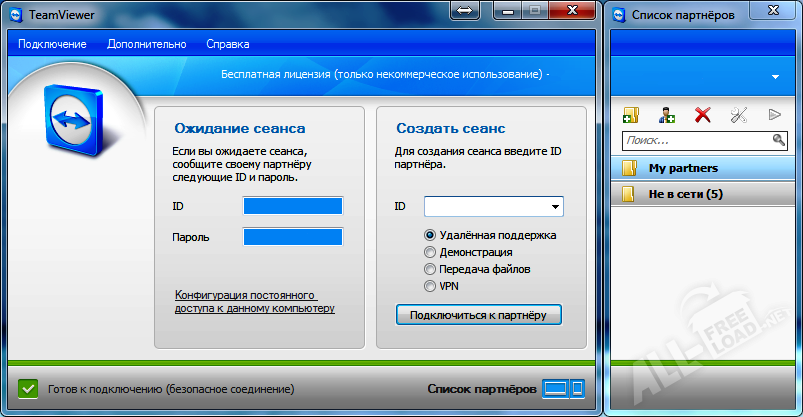This screenshot has width=803, height=417.
Task: Select the Демонстрация radio button
Action: coord(431,252)
